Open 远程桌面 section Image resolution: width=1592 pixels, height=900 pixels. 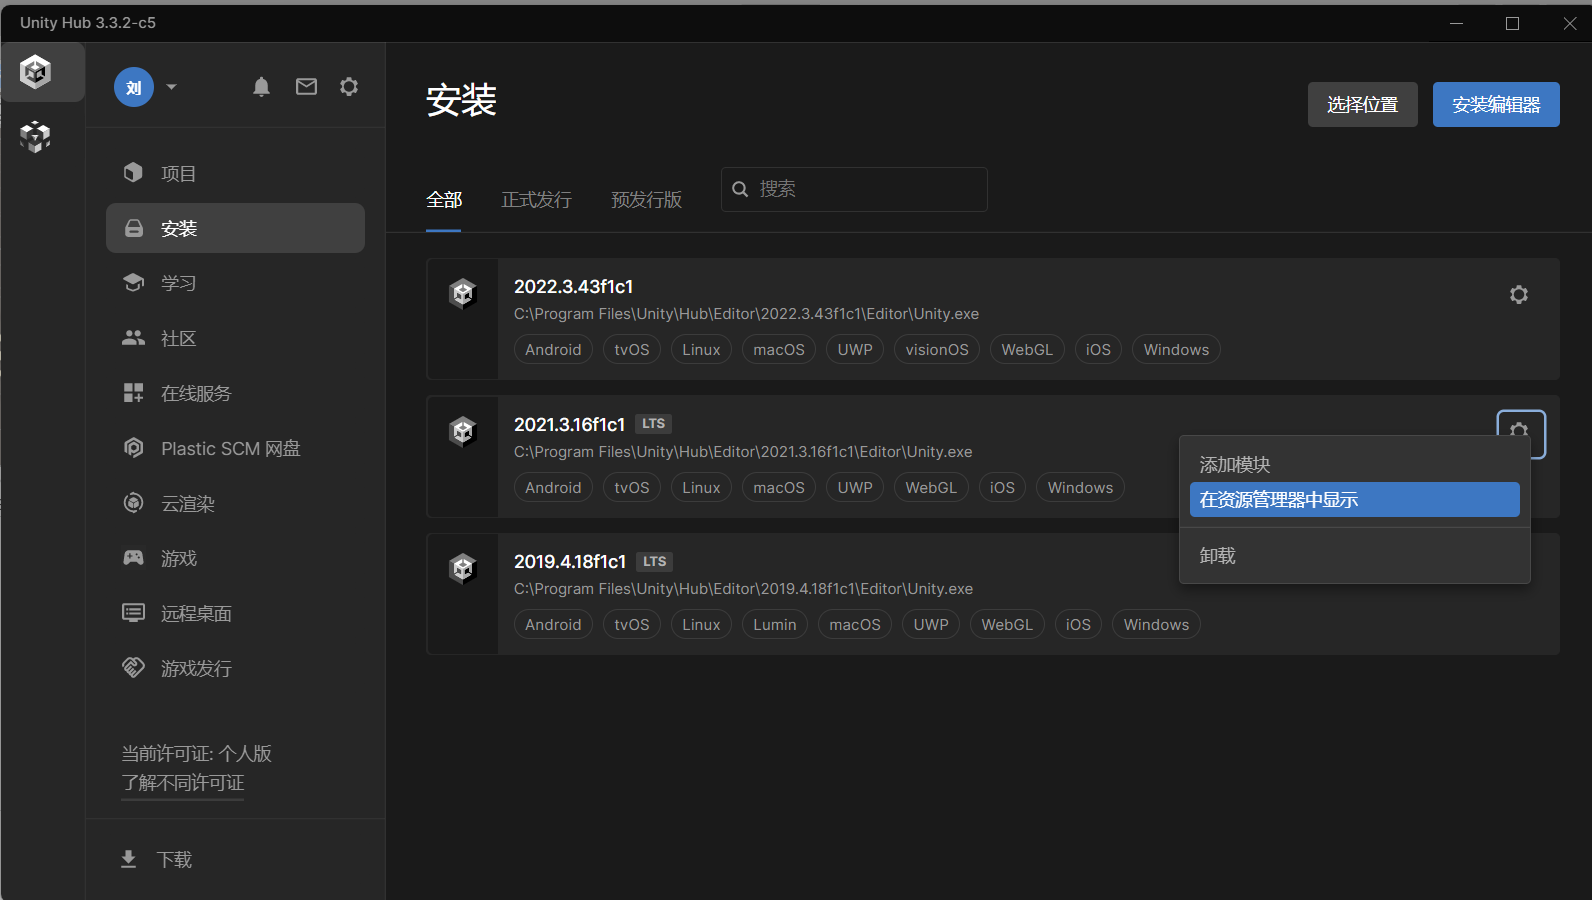point(235,613)
